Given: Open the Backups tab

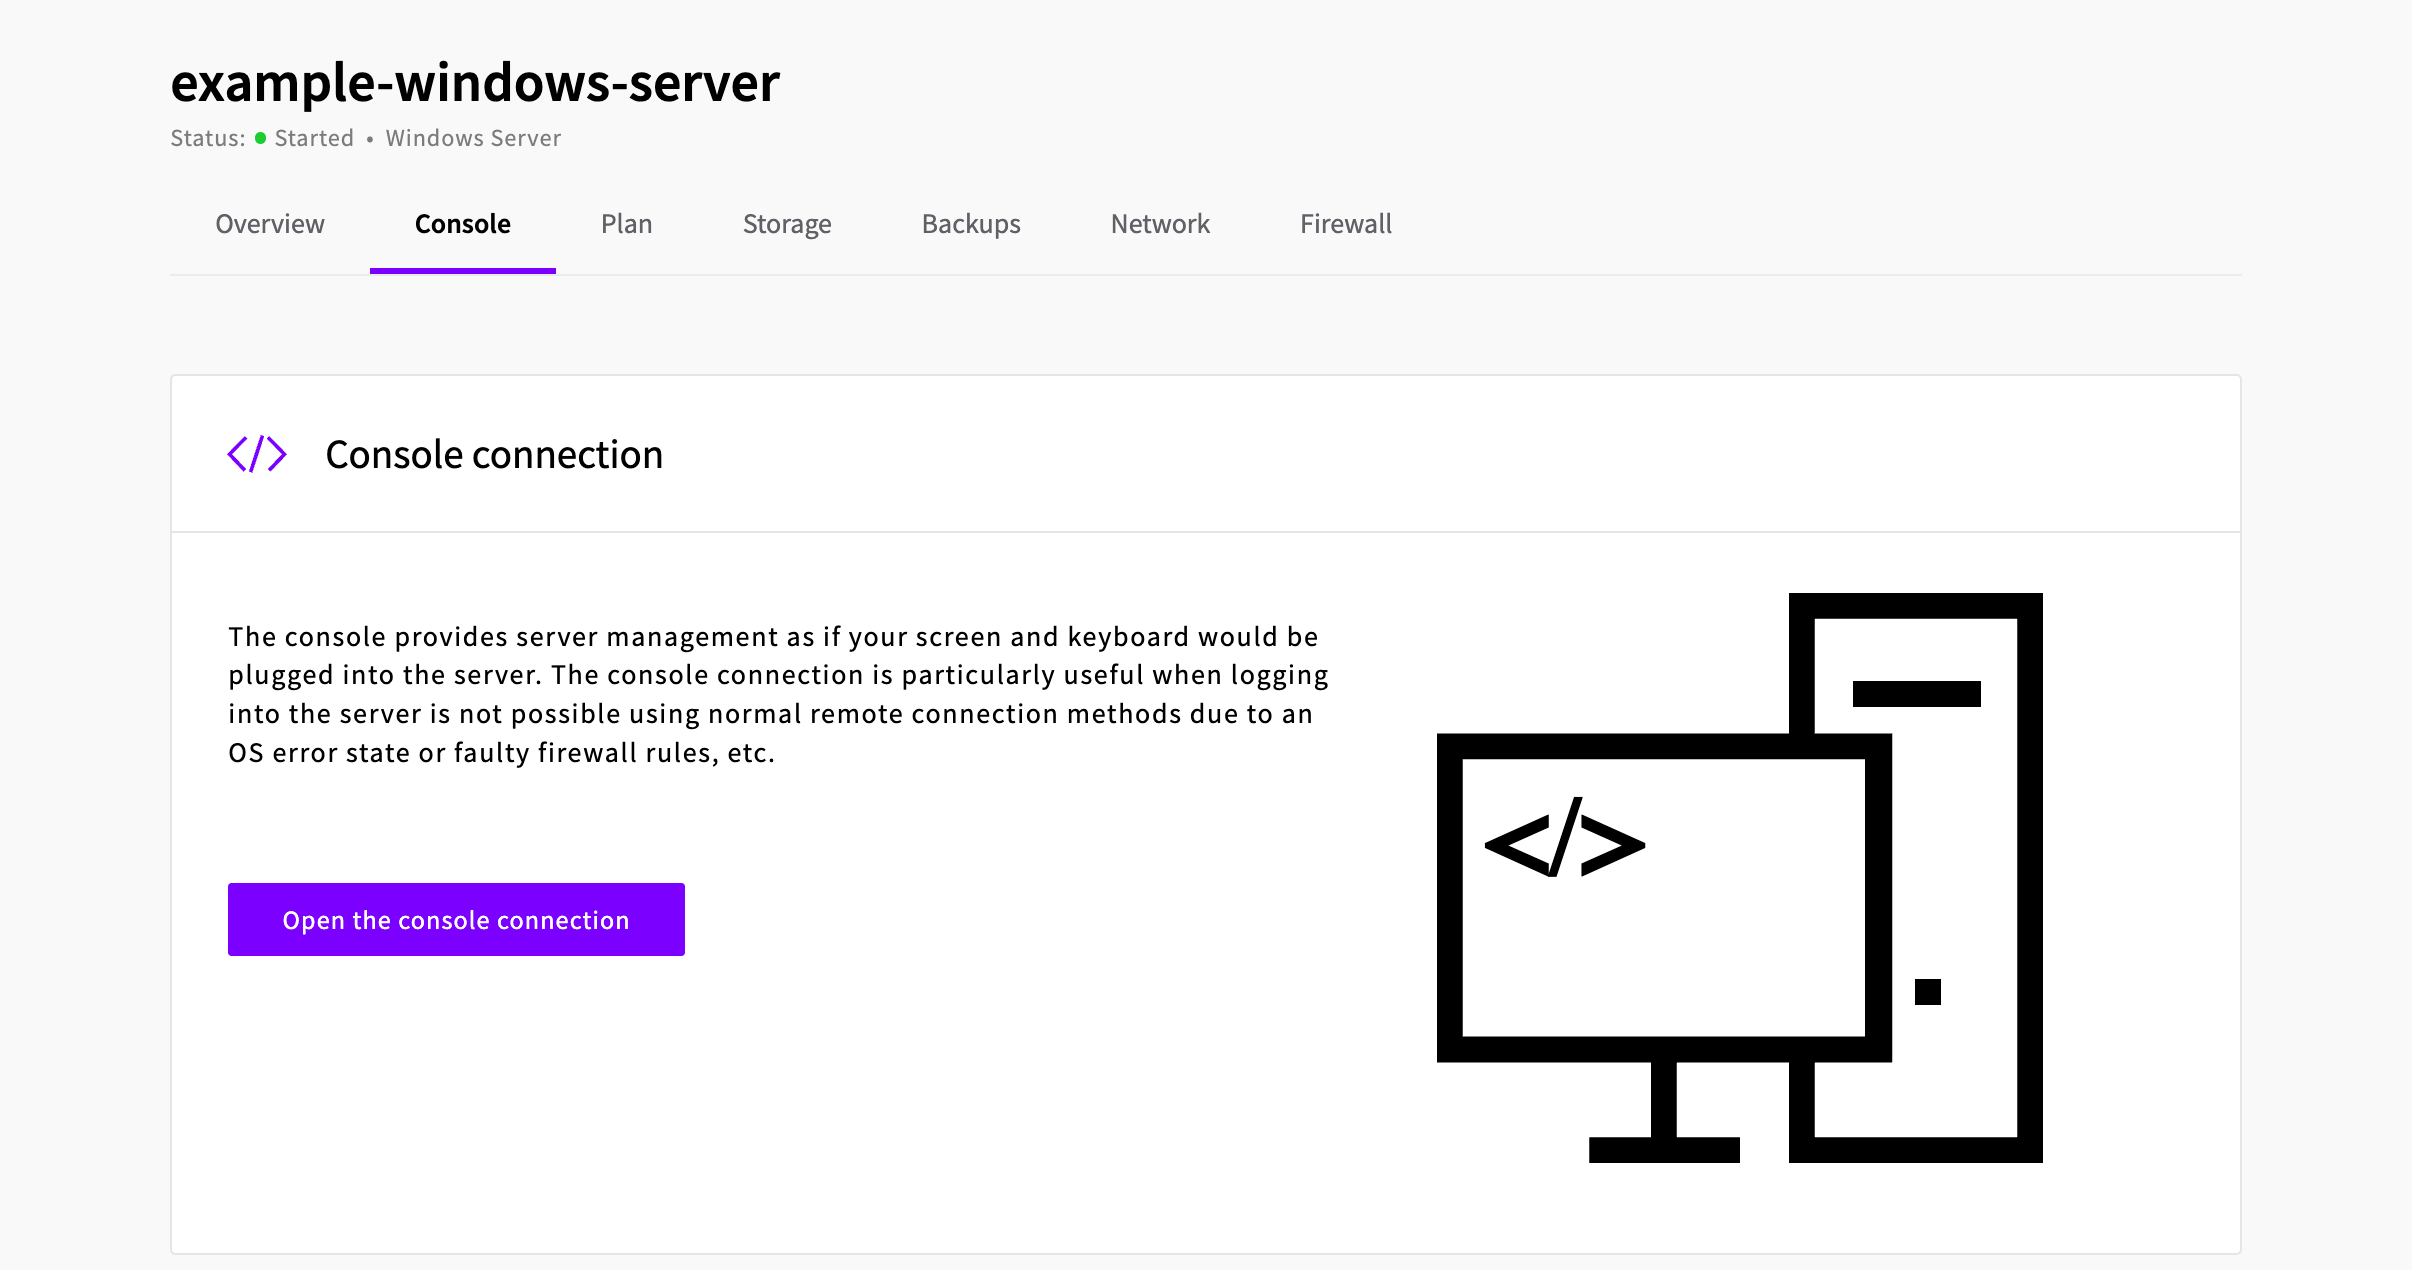Looking at the screenshot, I should [971, 224].
